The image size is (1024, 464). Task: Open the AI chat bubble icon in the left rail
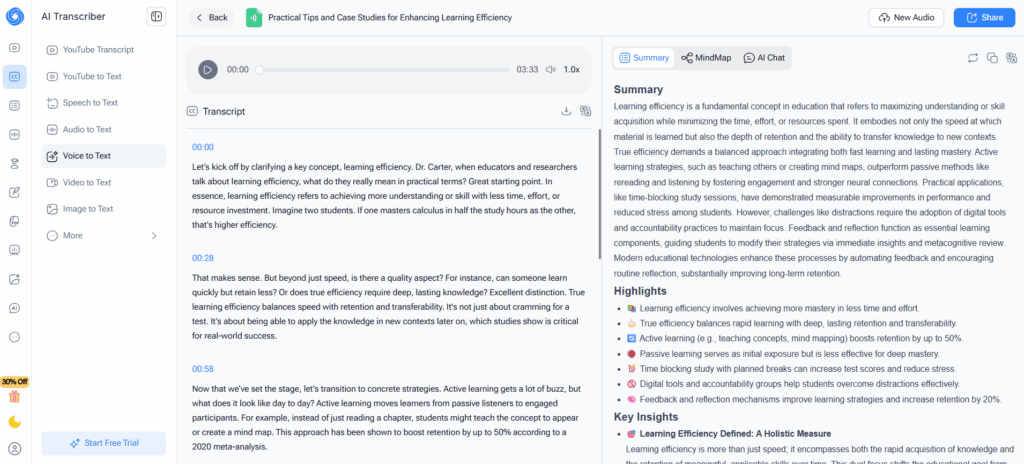coord(14,308)
